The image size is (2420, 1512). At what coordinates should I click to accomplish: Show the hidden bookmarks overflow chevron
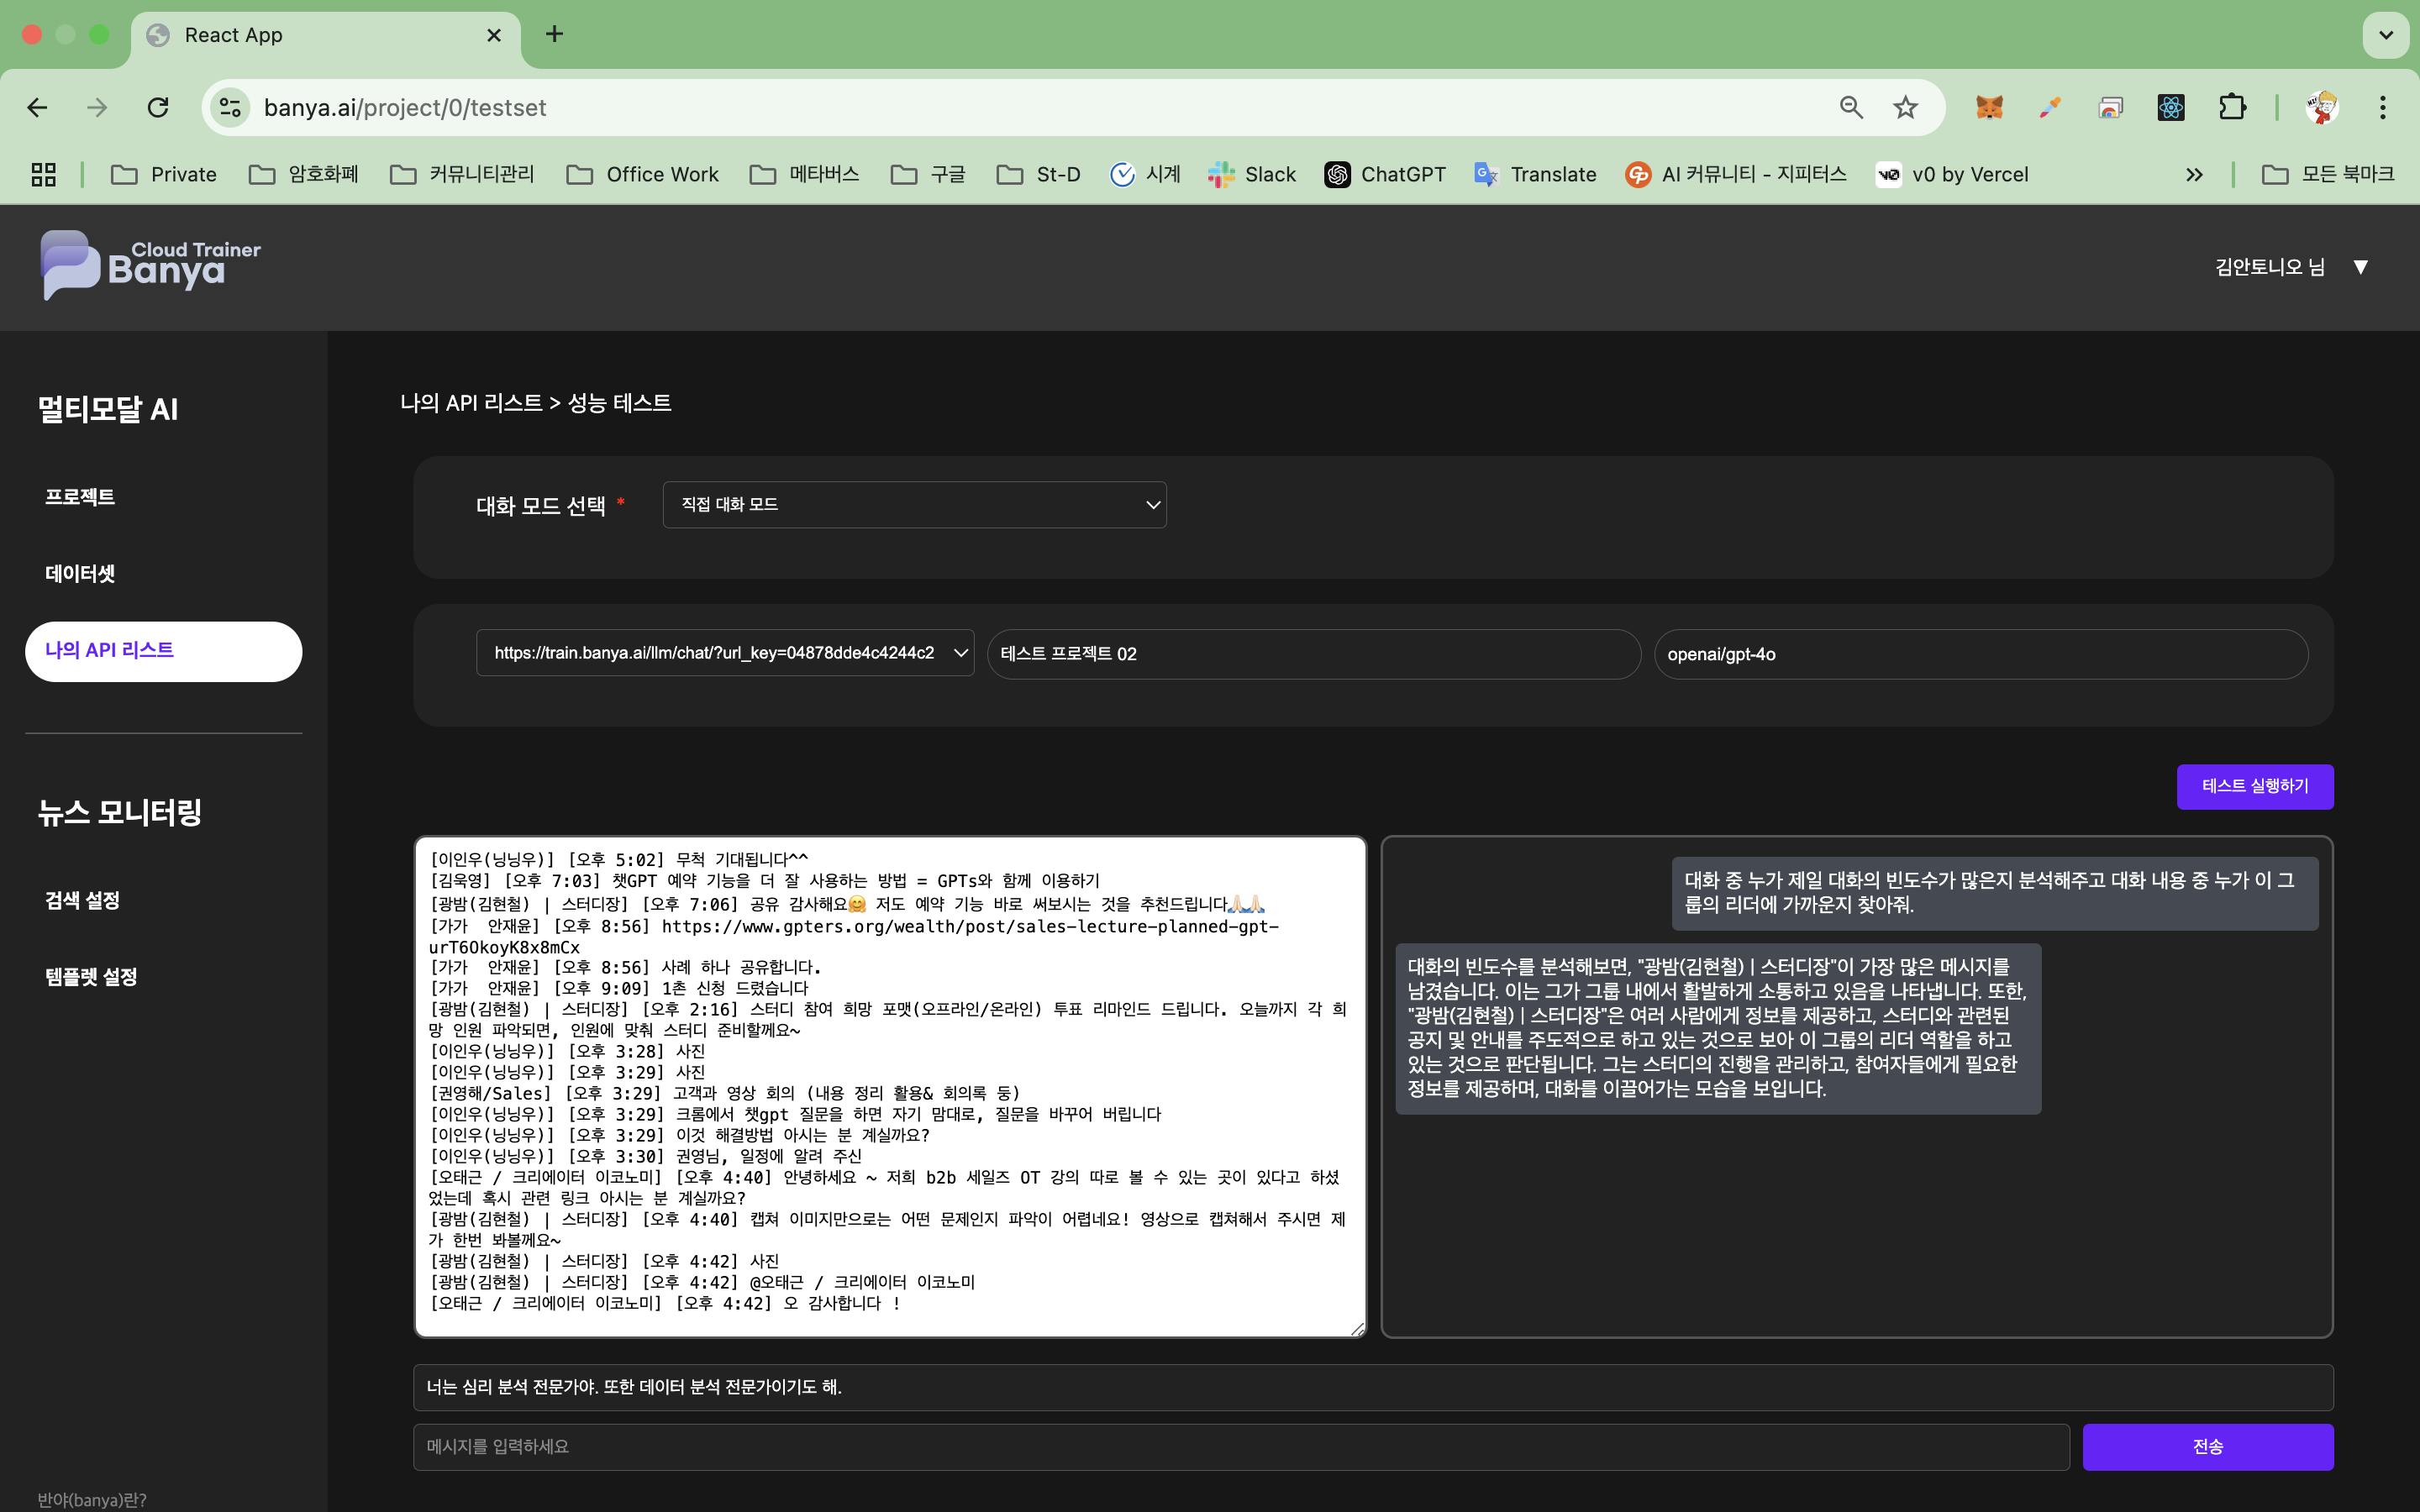pos(2194,174)
